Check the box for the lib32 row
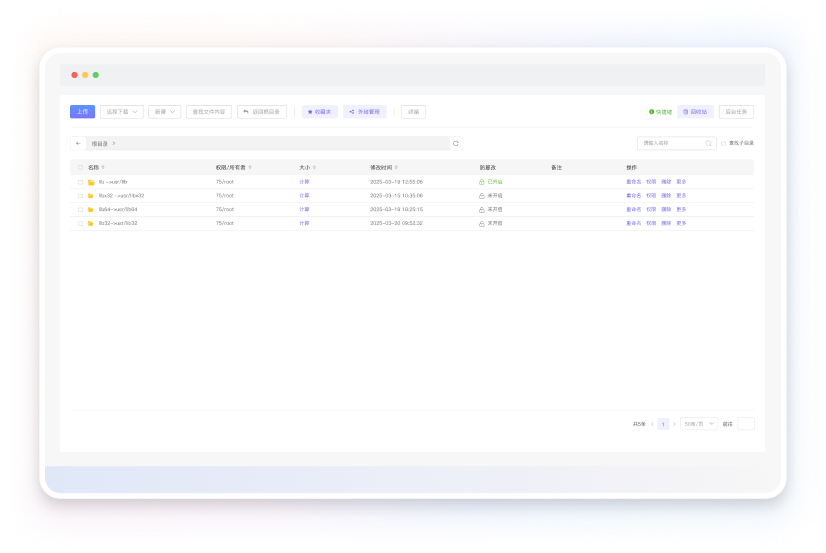The height and width of the screenshot is (553, 826). [80, 223]
